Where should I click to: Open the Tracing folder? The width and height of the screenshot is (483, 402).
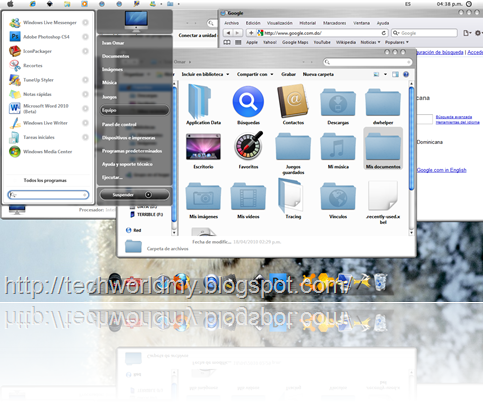pyautogui.click(x=293, y=199)
